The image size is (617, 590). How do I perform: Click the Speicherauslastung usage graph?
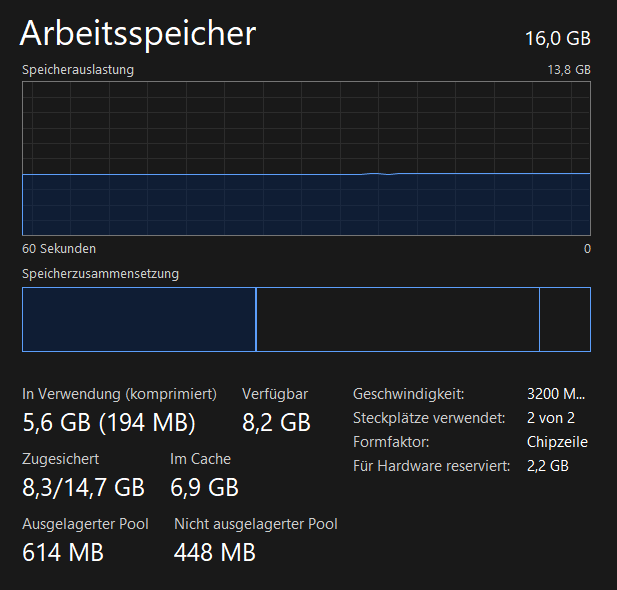pyautogui.click(x=306, y=159)
